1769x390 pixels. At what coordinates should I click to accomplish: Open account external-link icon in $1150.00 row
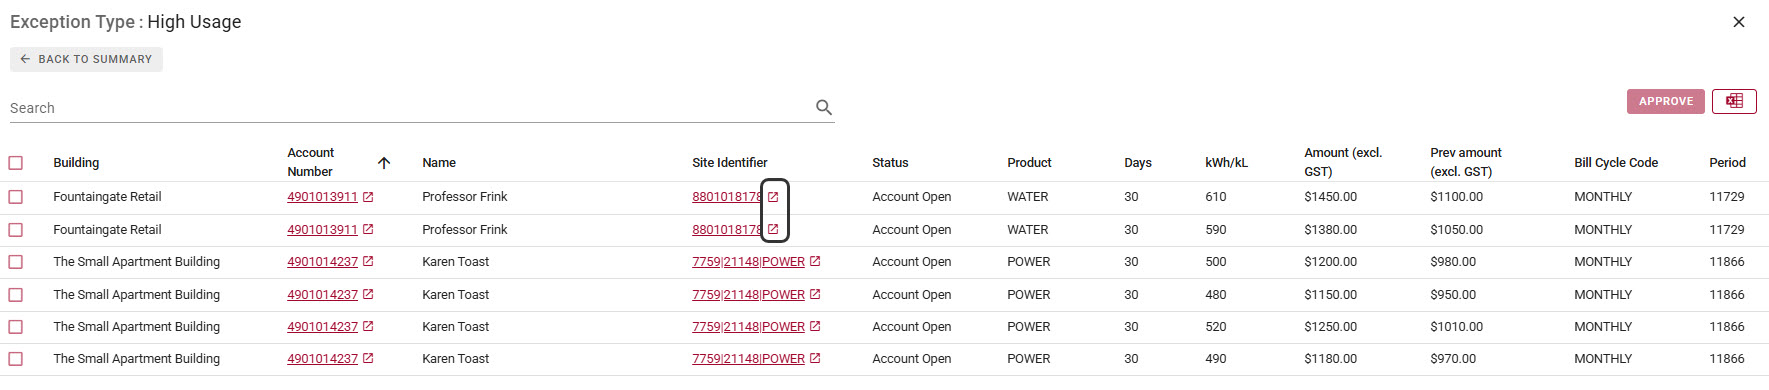click(x=368, y=295)
